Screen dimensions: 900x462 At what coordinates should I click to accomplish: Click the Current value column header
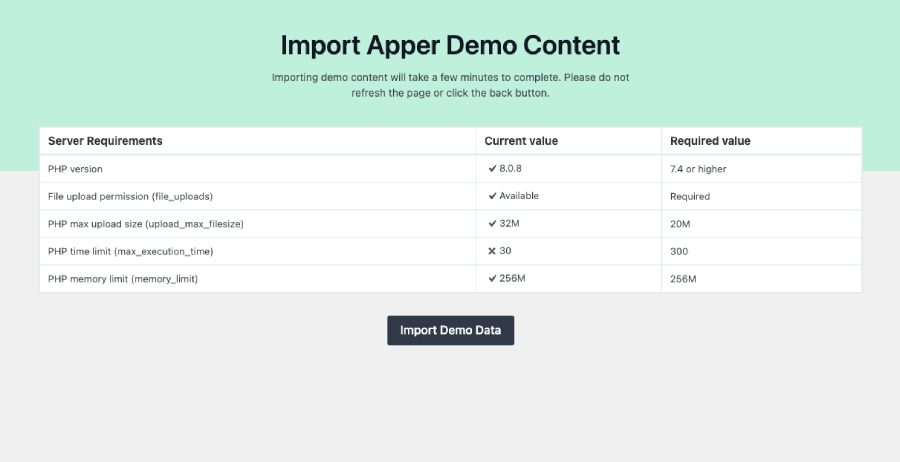(521, 141)
